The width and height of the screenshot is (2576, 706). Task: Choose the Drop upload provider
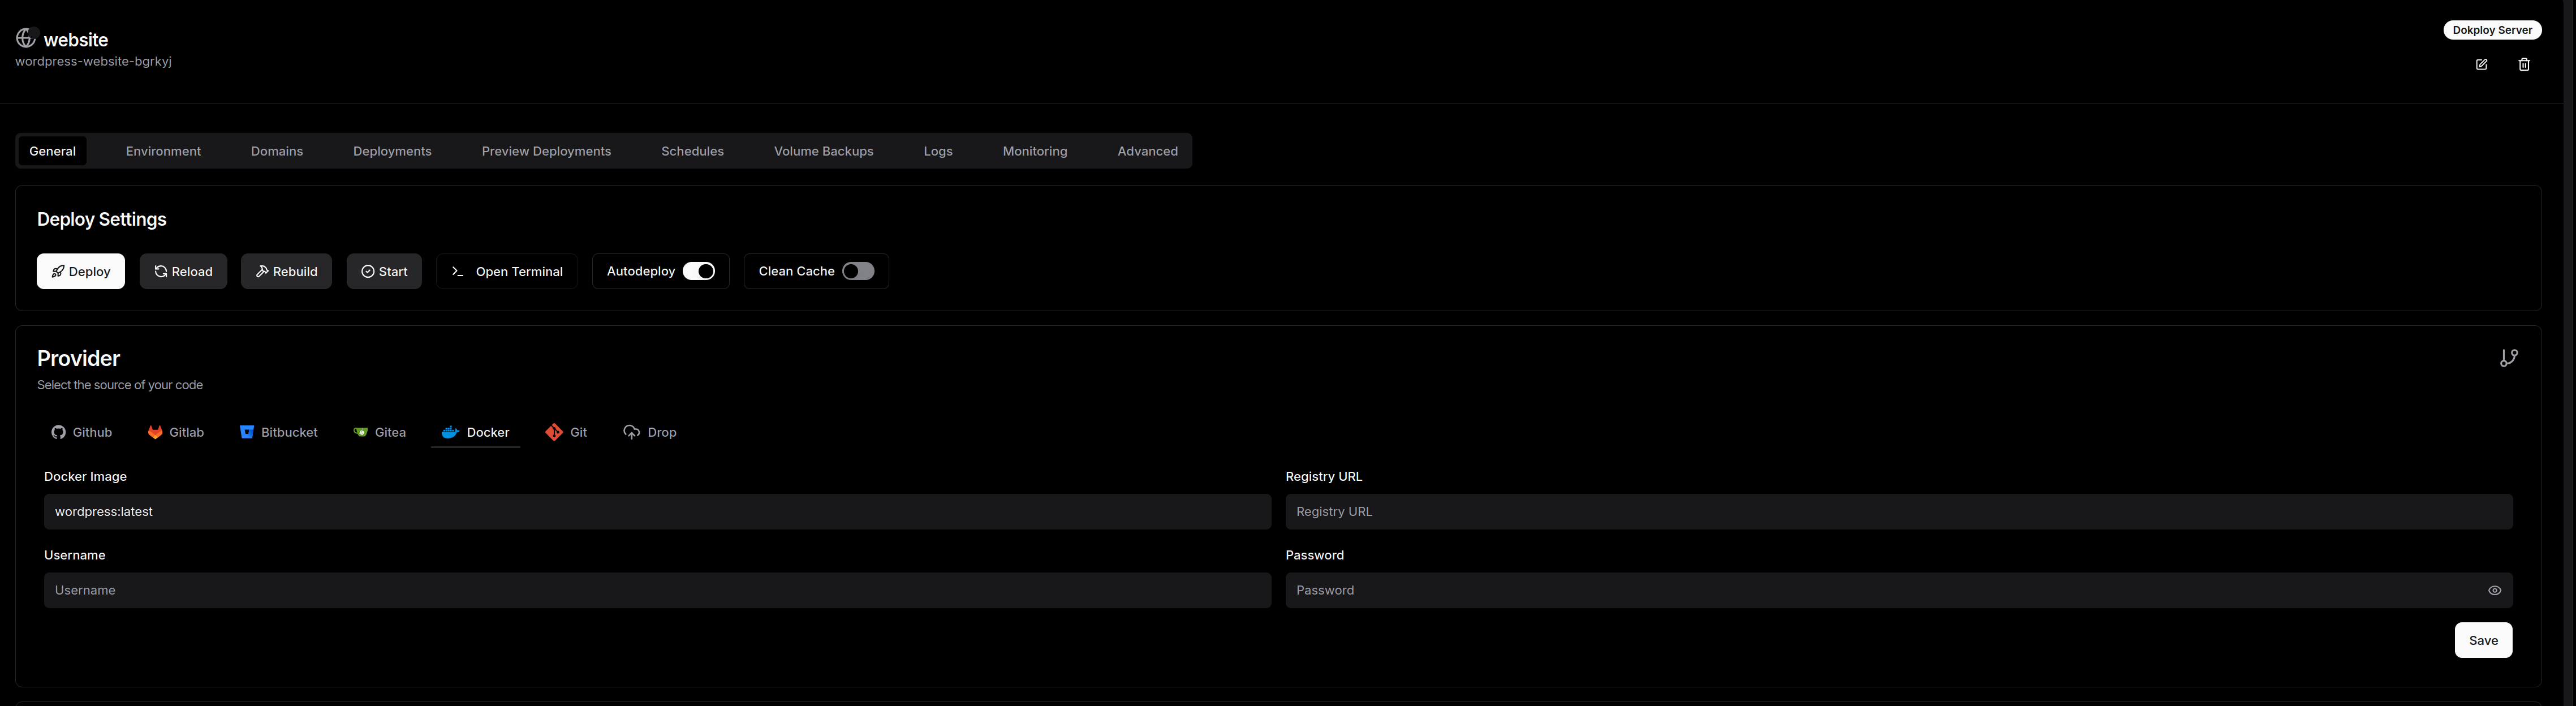point(650,432)
